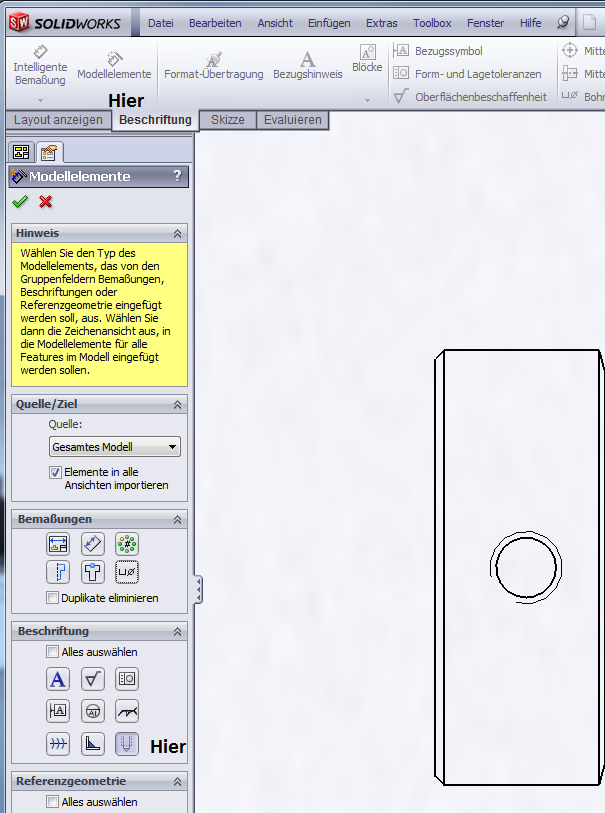This screenshot has width=605, height=813.
Task: Open the Extras menu
Action: pos(382,23)
